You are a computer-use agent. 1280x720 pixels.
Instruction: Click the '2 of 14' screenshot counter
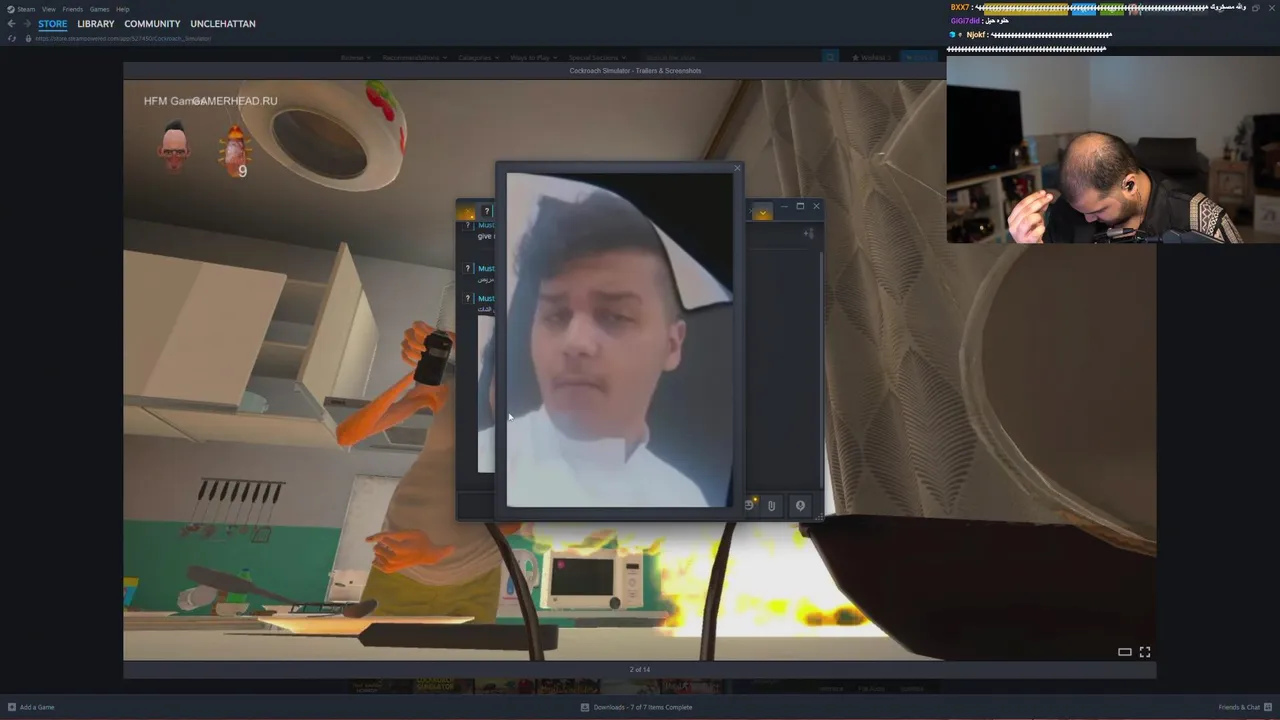coord(640,669)
